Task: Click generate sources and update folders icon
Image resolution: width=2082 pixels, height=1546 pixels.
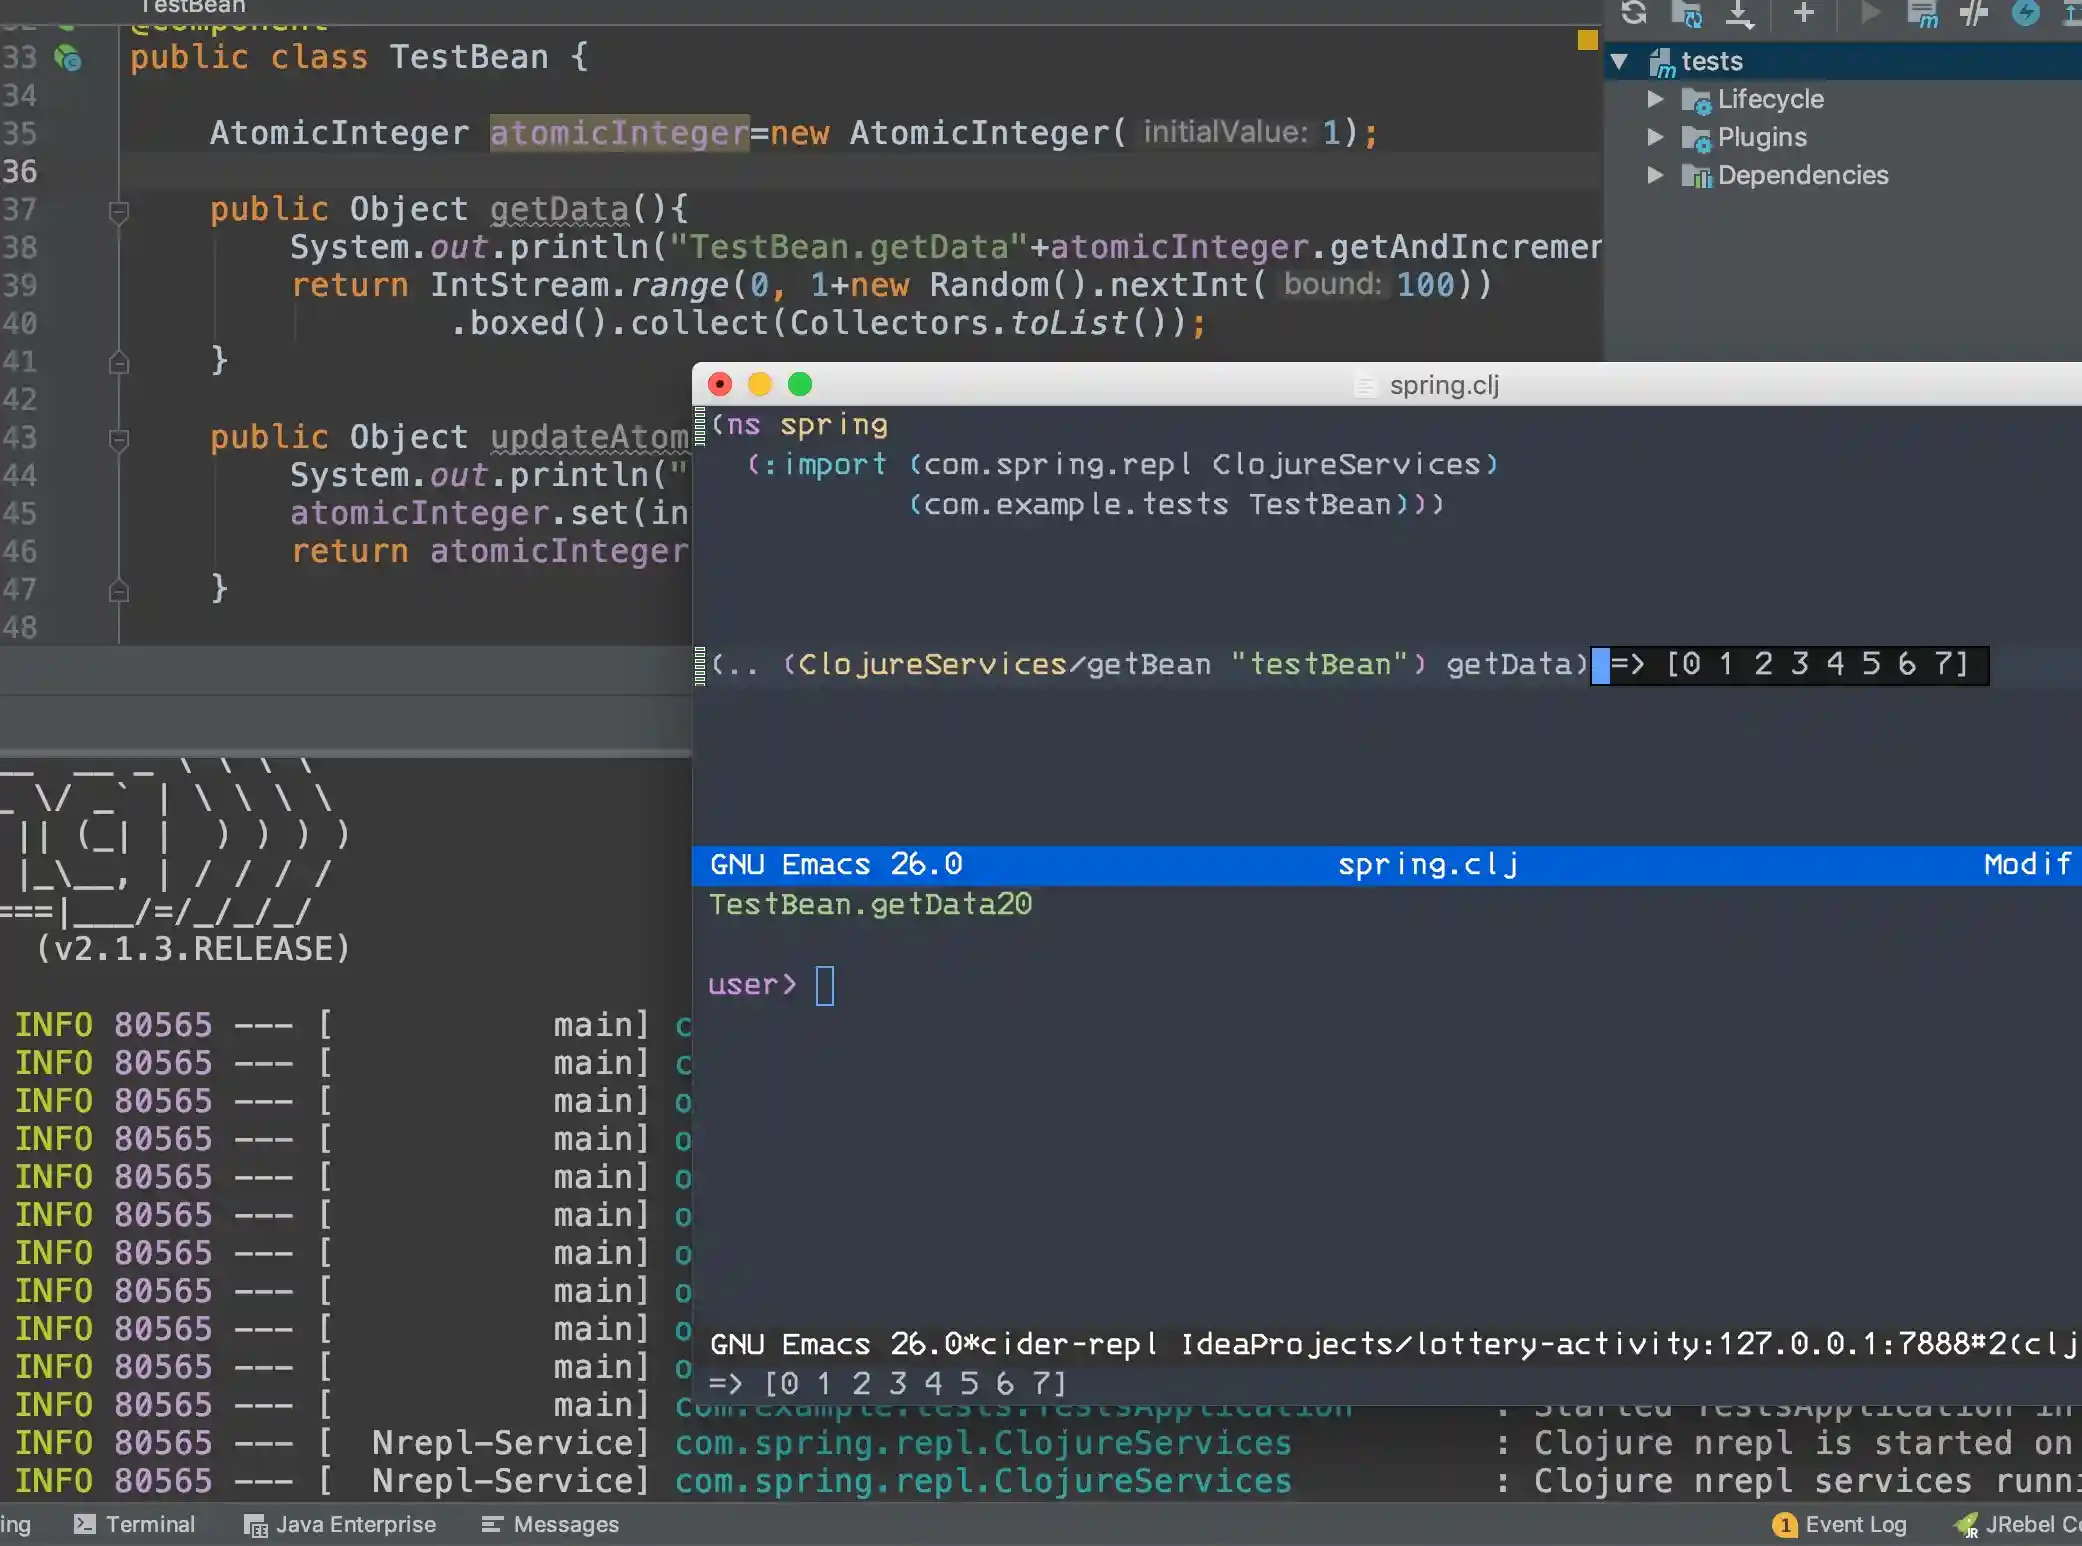Action: click(1687, 13)
